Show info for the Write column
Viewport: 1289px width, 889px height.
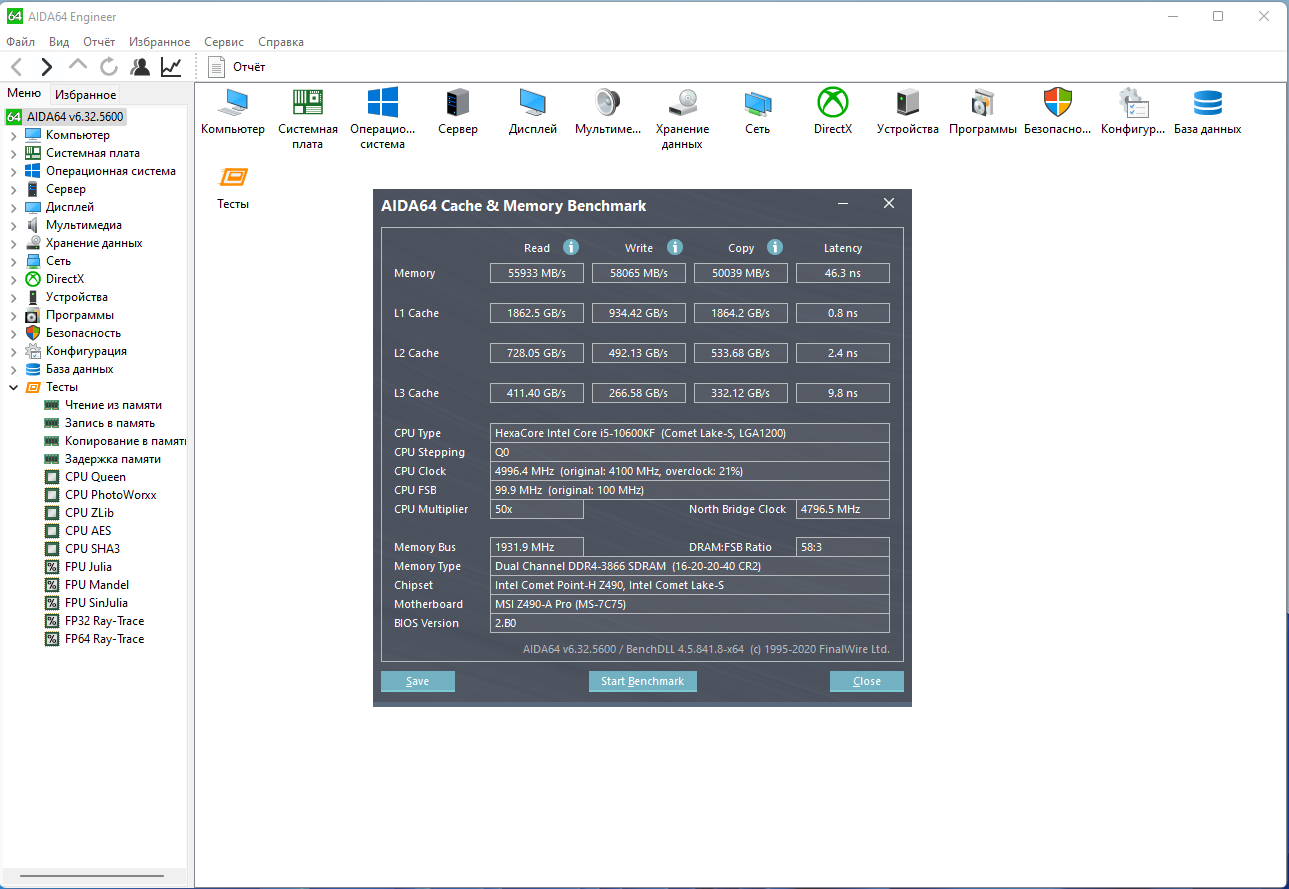[x=675, y=248]
